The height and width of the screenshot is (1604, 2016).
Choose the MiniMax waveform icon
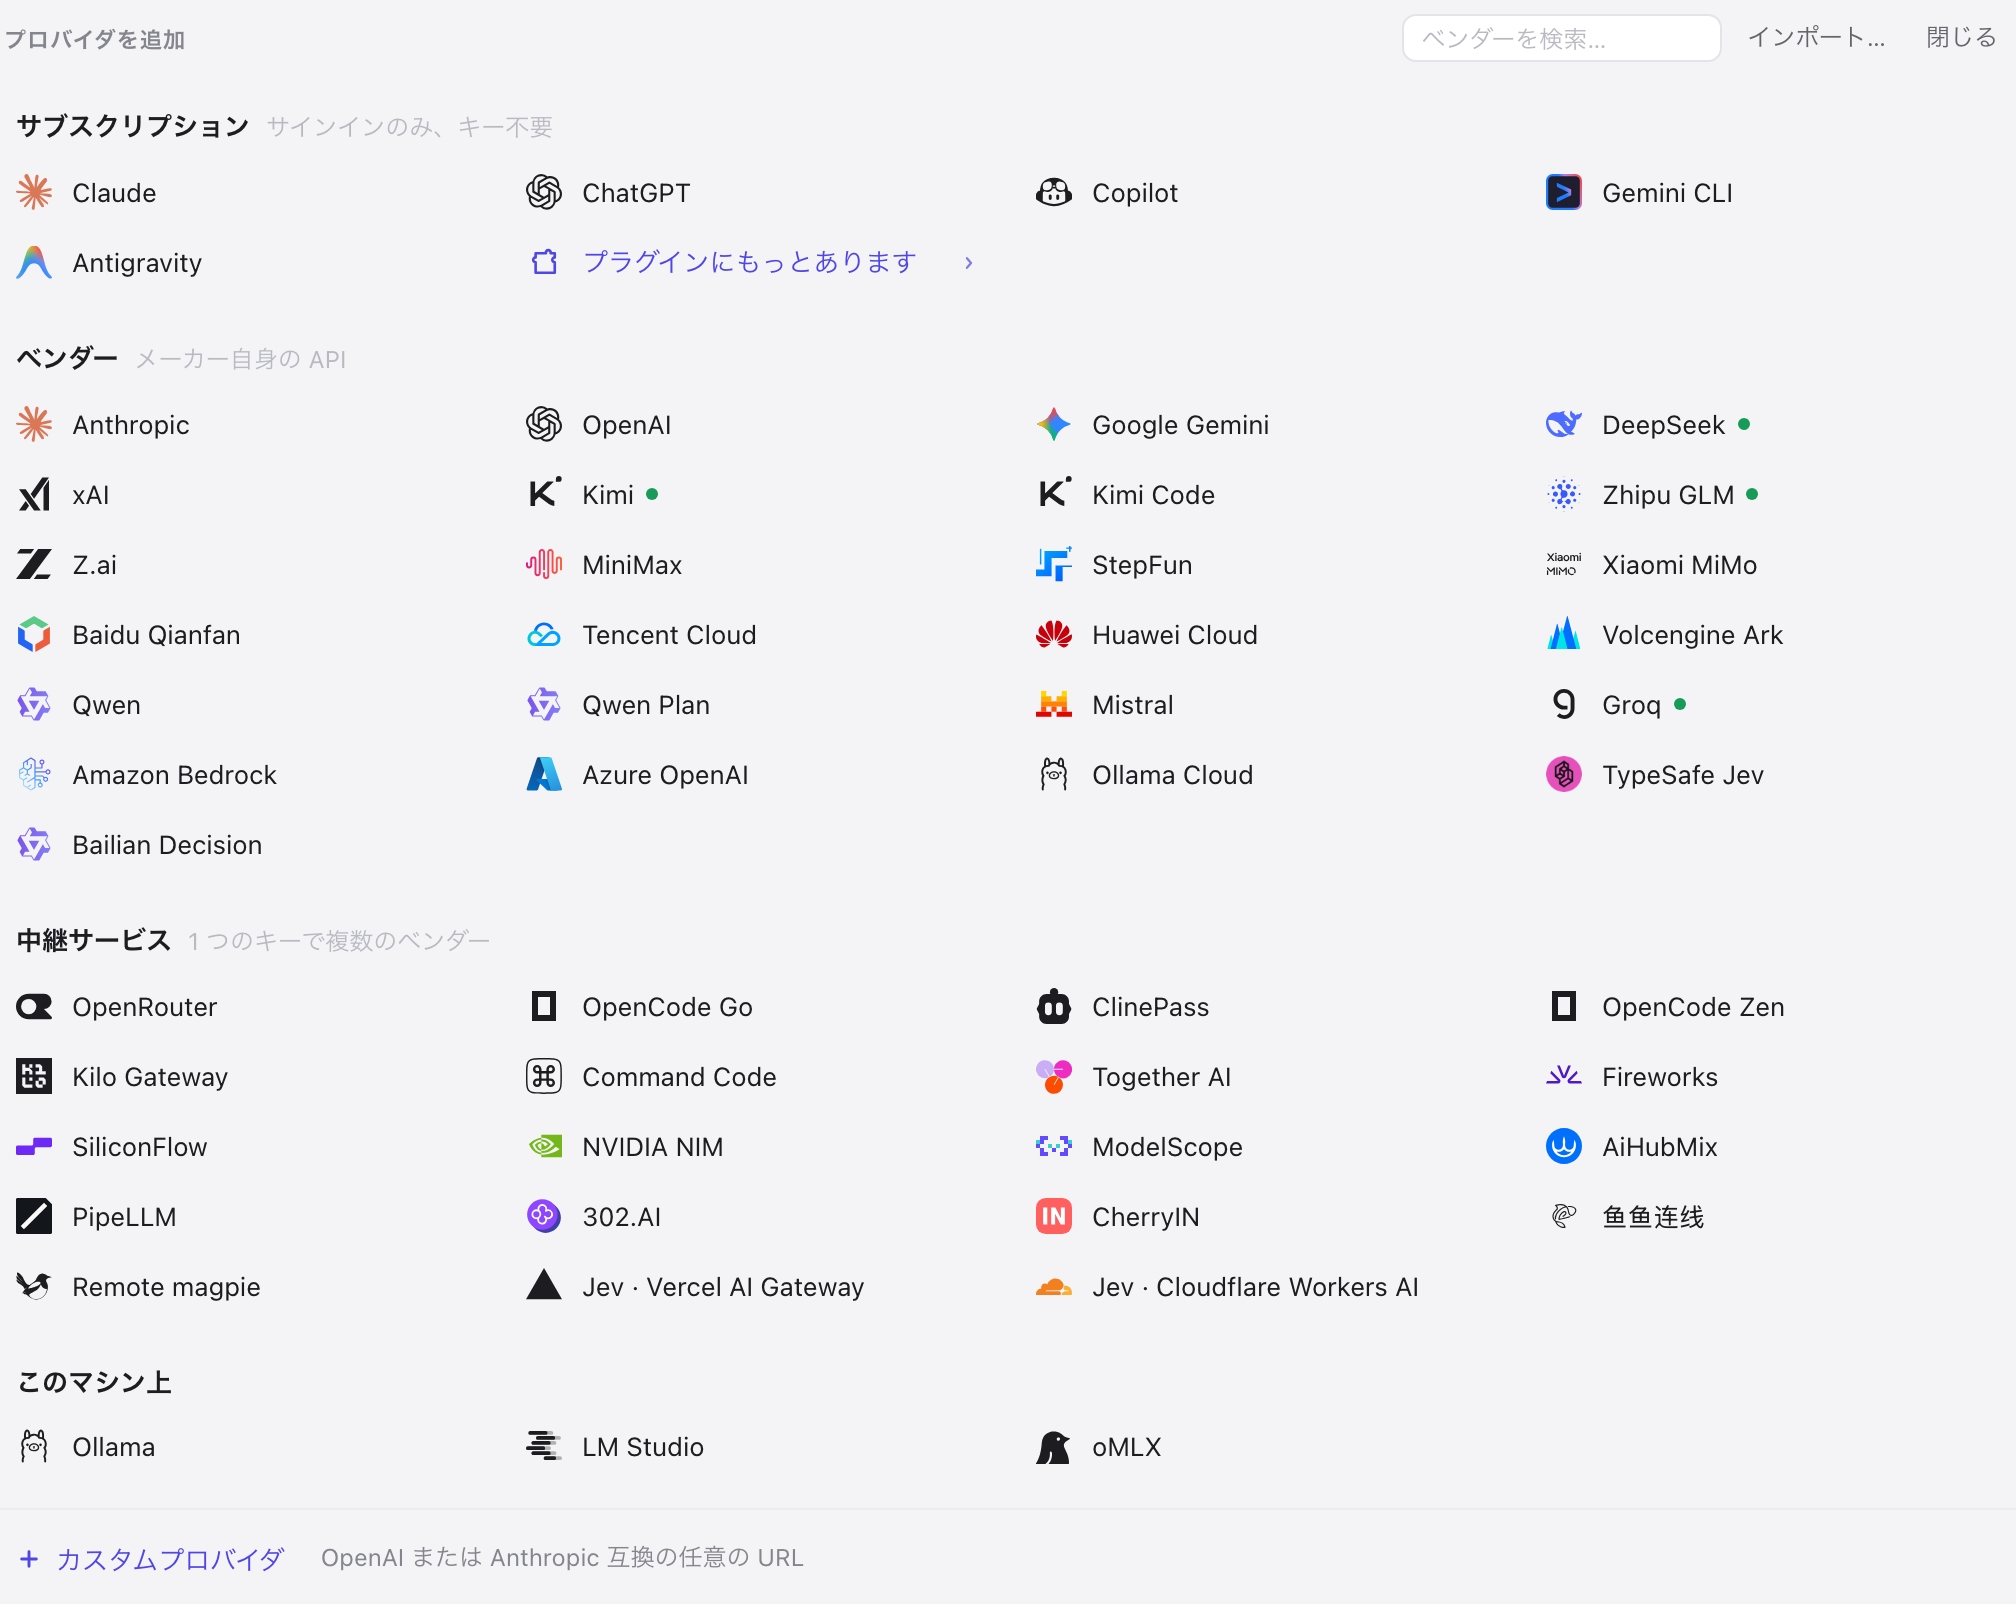[544, 564]
